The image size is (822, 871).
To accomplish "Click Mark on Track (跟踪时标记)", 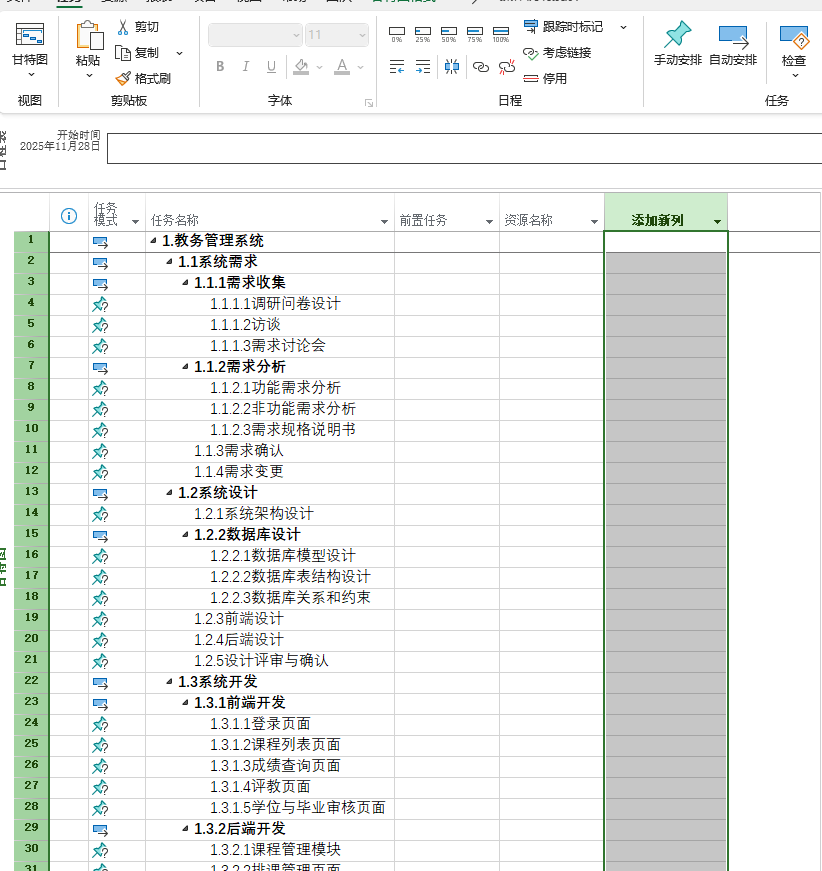I will 563,26.
